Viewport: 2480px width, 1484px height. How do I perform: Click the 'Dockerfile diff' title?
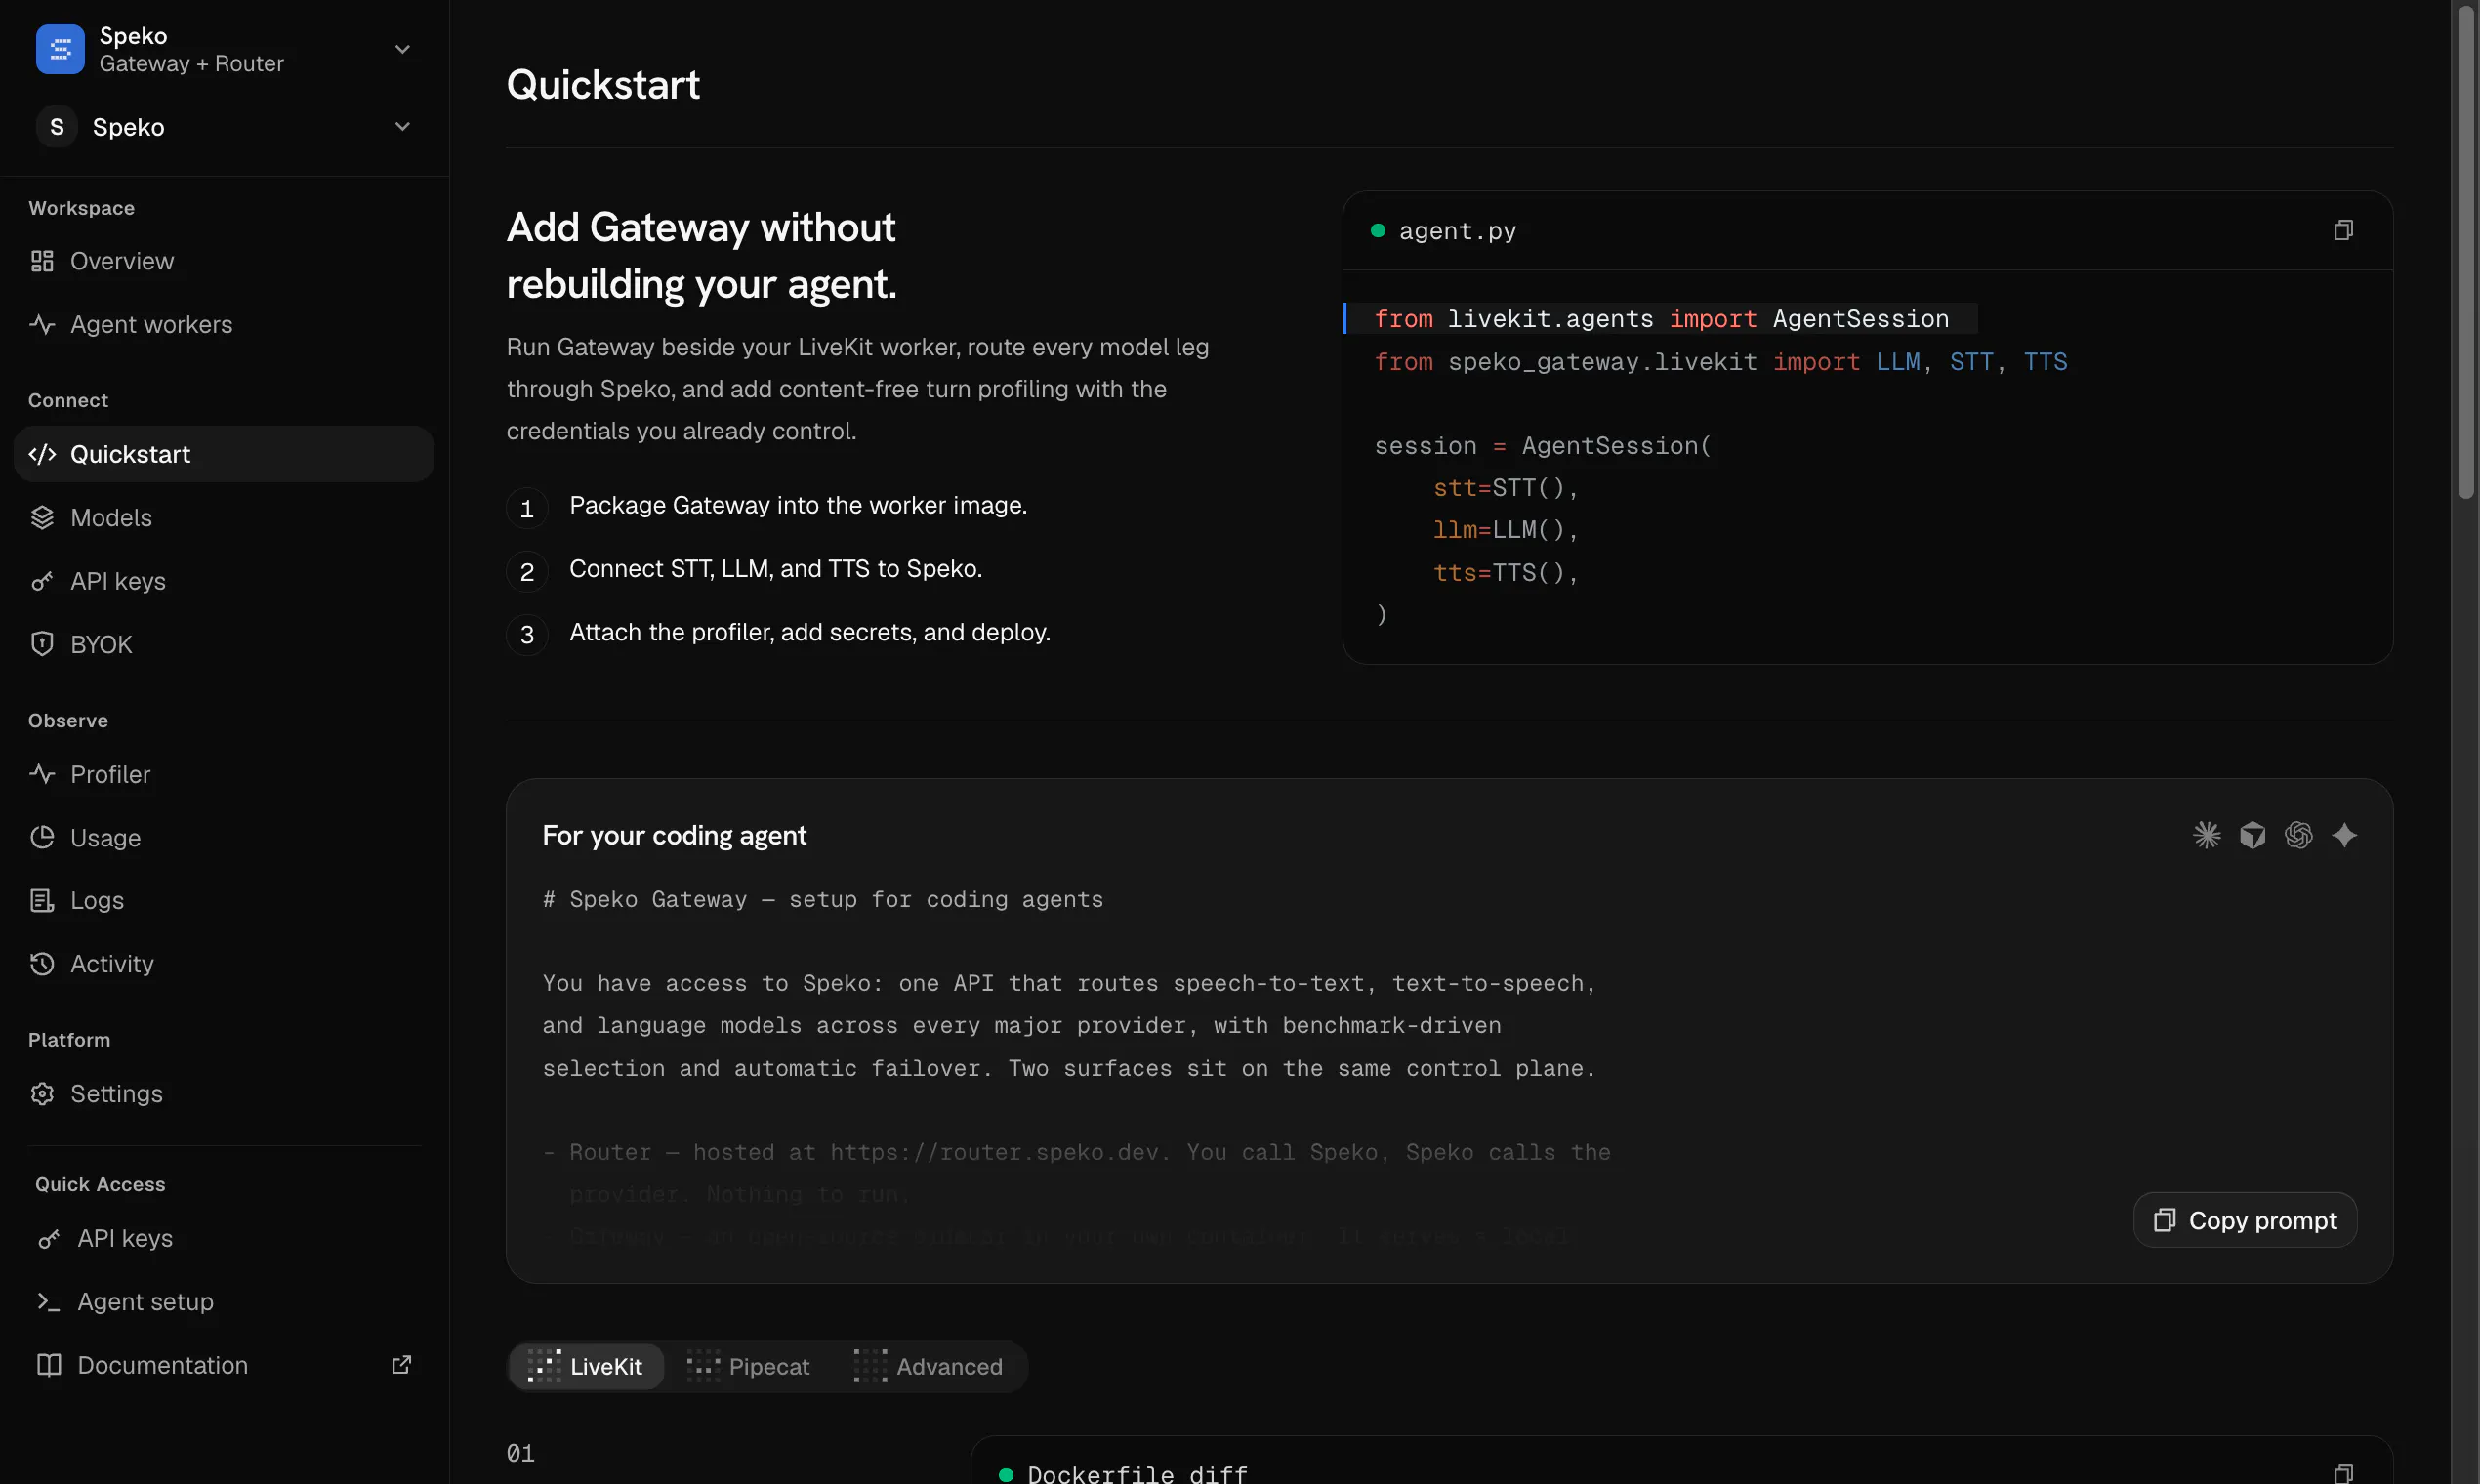point(1138,1474)
